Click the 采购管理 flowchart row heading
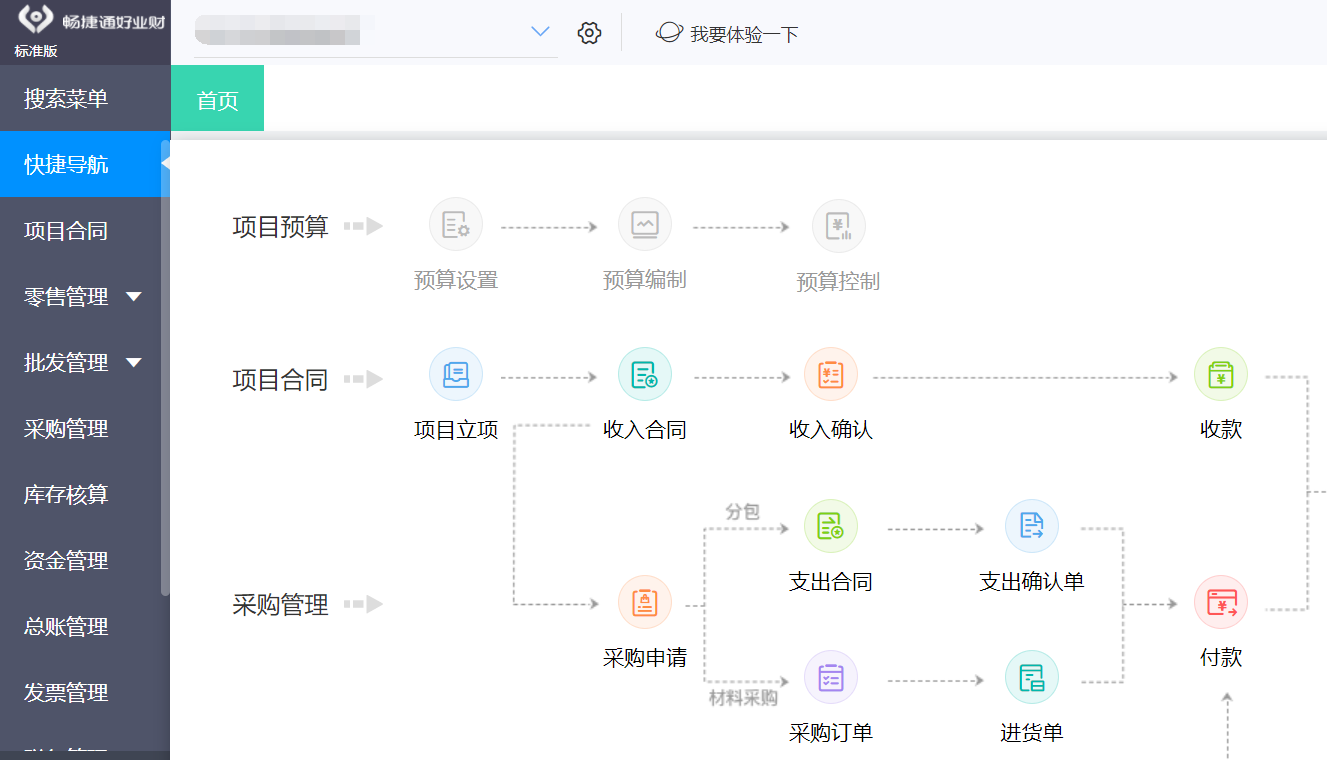Viewport: 1327px width, 760px height. tap(280, 605)
